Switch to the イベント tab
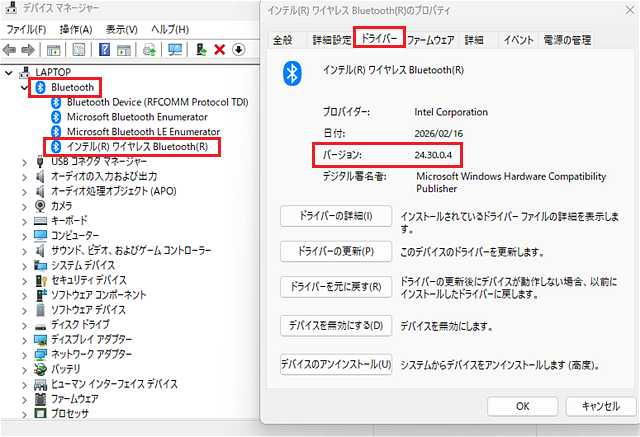 pos(518,40)
